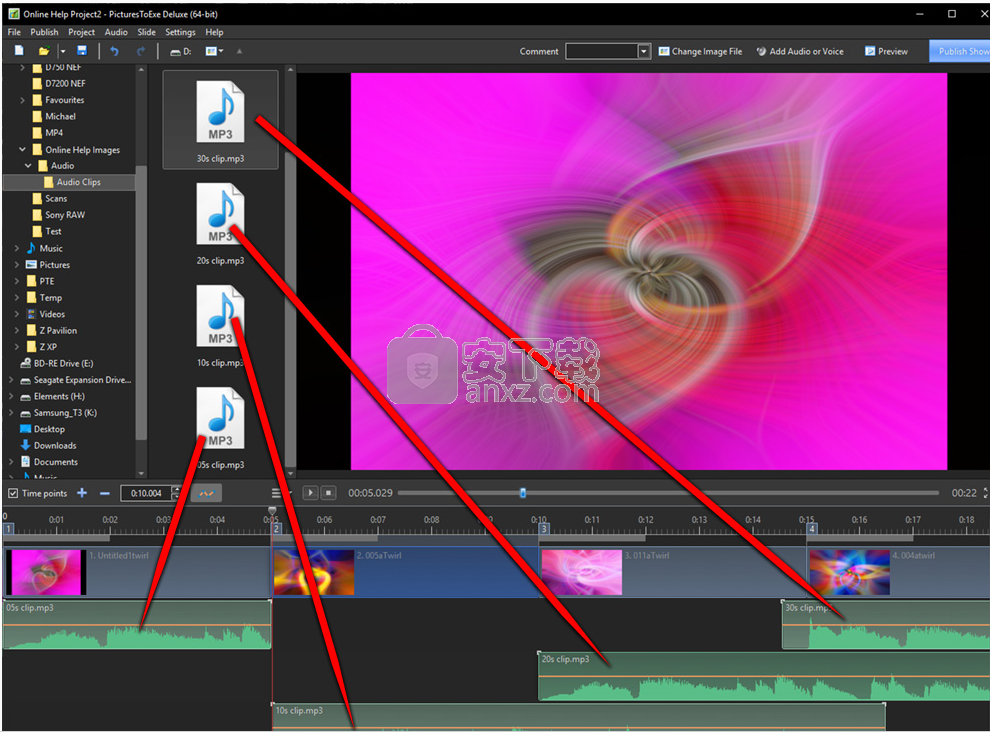This screenshot has height=732, width=990.
Task: Select the 10s clip.mp3 file
Action: (x=220, y=325)
